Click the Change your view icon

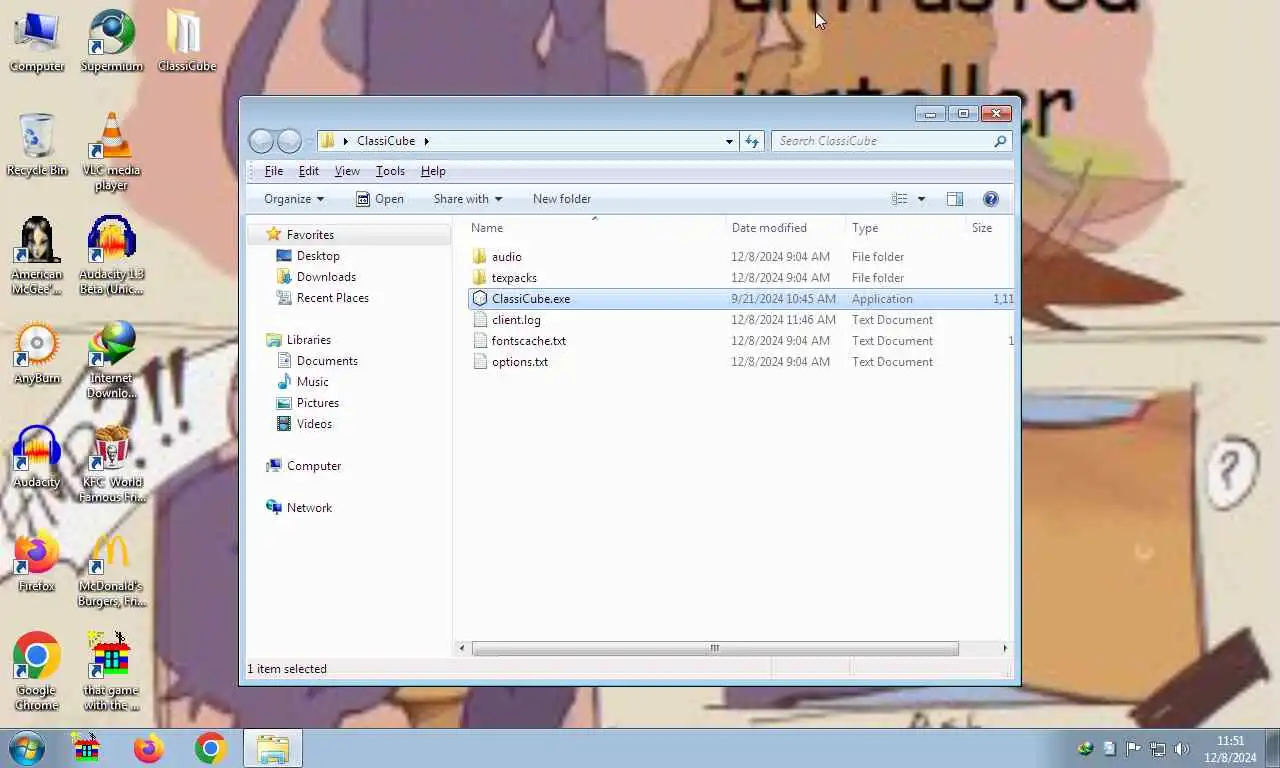899,199
